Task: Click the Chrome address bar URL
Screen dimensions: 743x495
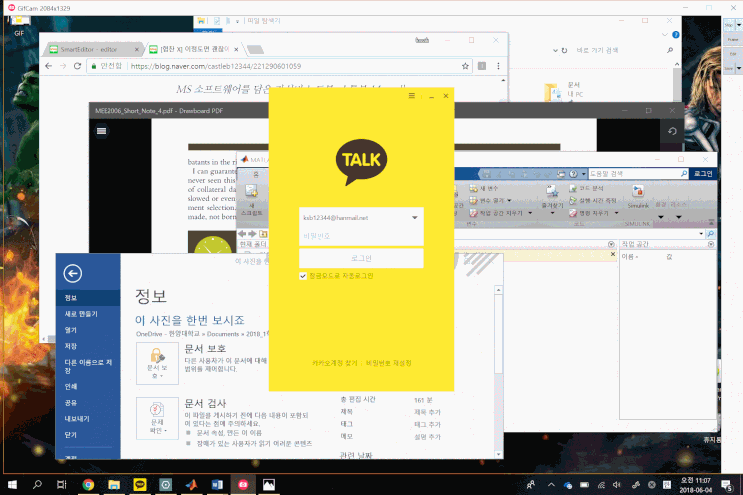Action: coord(216,66)
